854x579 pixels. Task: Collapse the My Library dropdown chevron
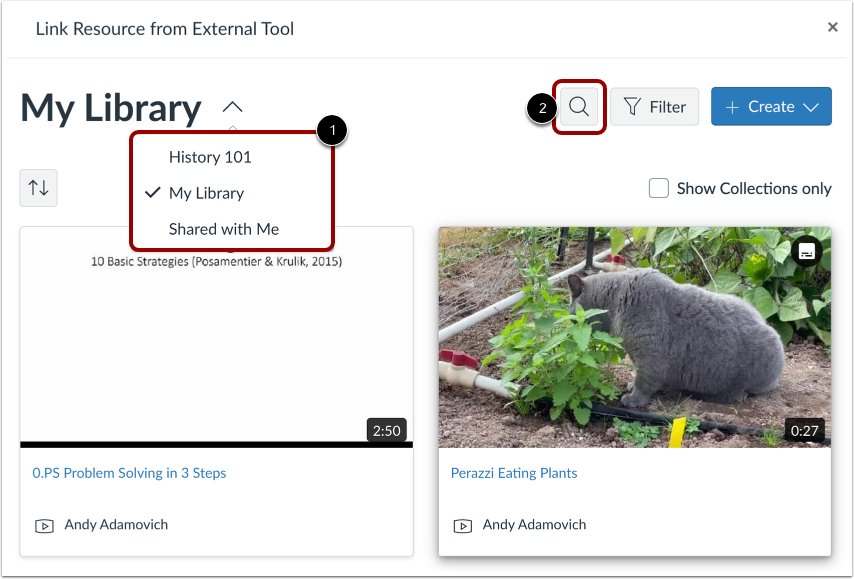click(232, 107)
